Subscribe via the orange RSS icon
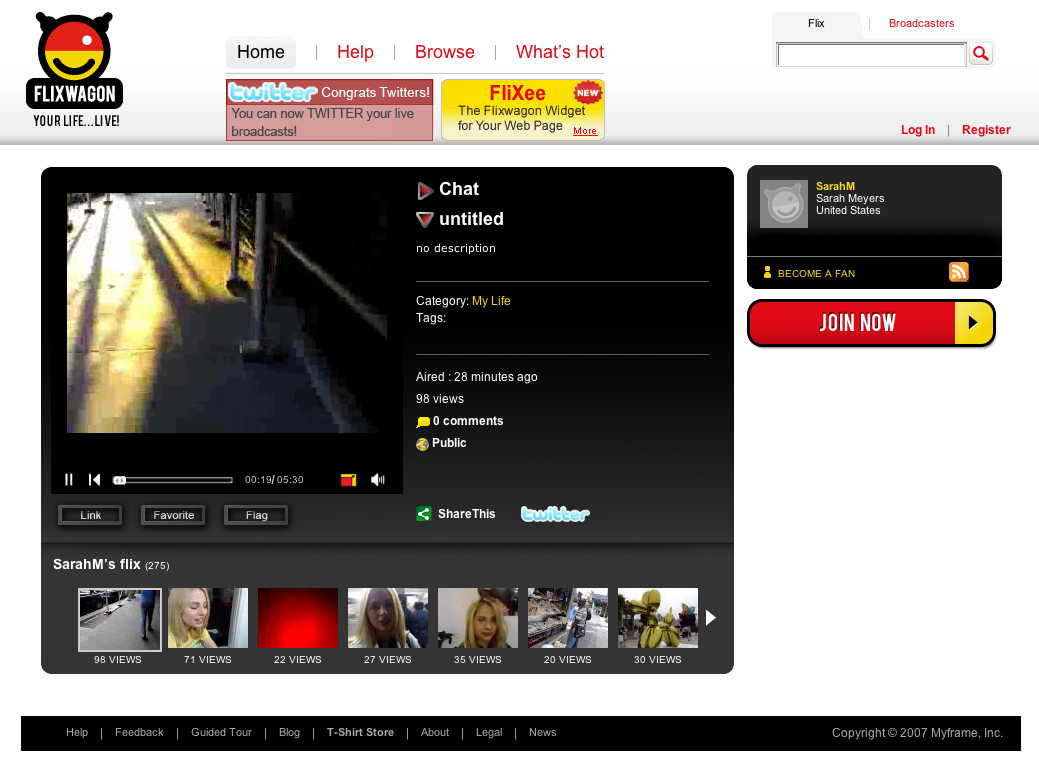Screen dimensions: 1039x774 coord(959,272)
